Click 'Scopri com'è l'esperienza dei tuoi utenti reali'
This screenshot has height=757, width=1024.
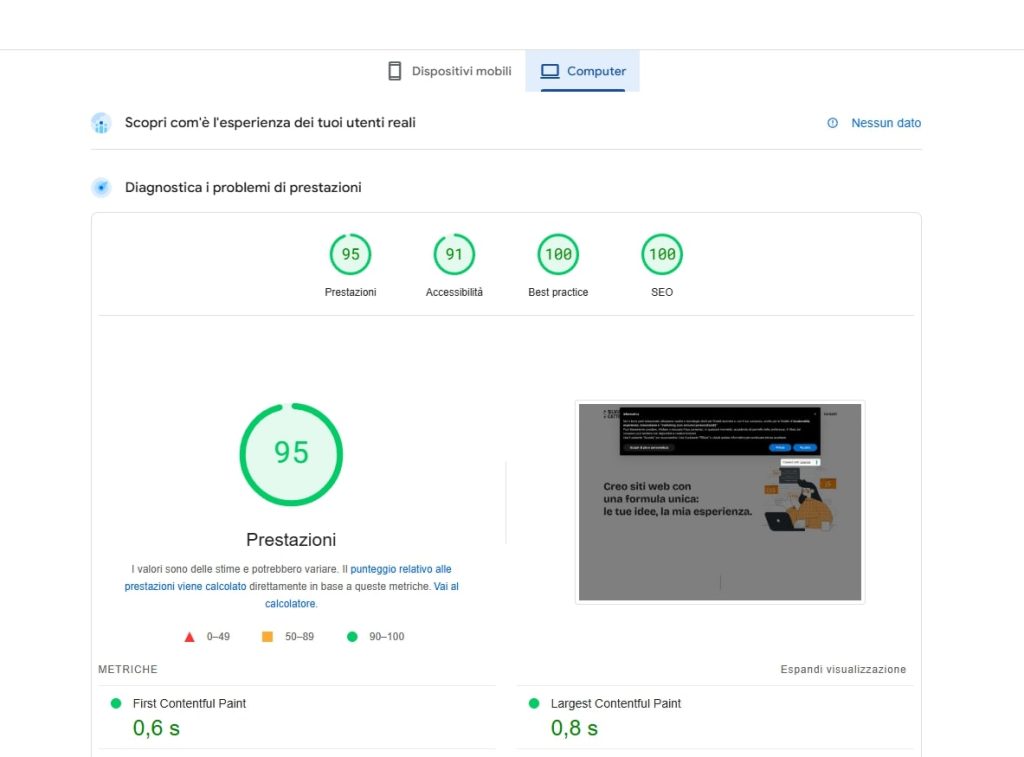[x=270, y=123]
